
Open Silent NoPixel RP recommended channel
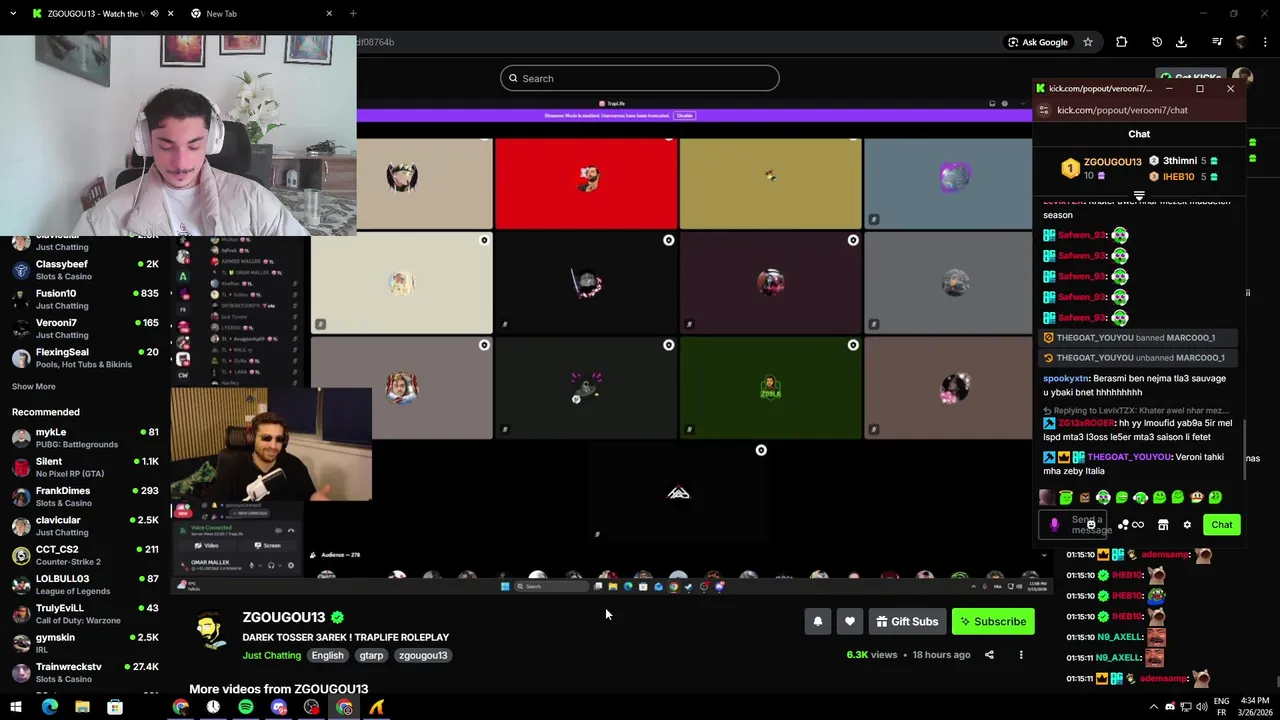(85, 467)
